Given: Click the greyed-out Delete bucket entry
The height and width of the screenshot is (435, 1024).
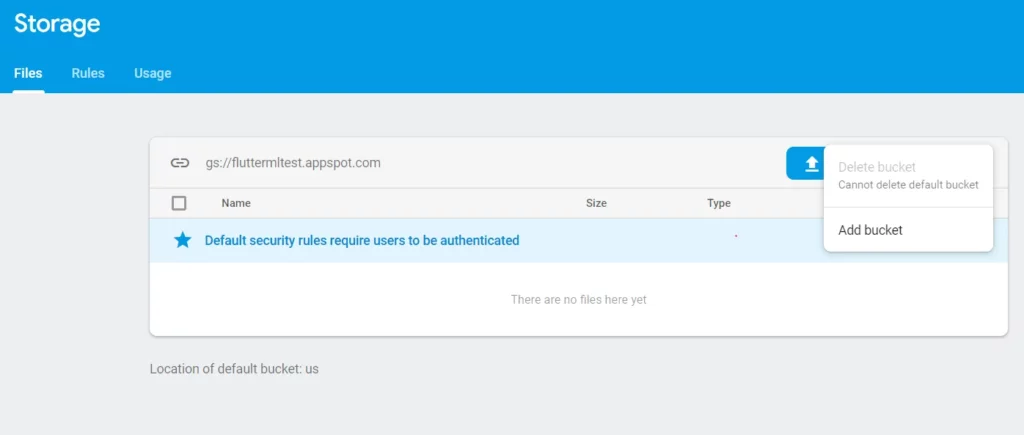Looking at the screenshot, I should click(877, 167).
